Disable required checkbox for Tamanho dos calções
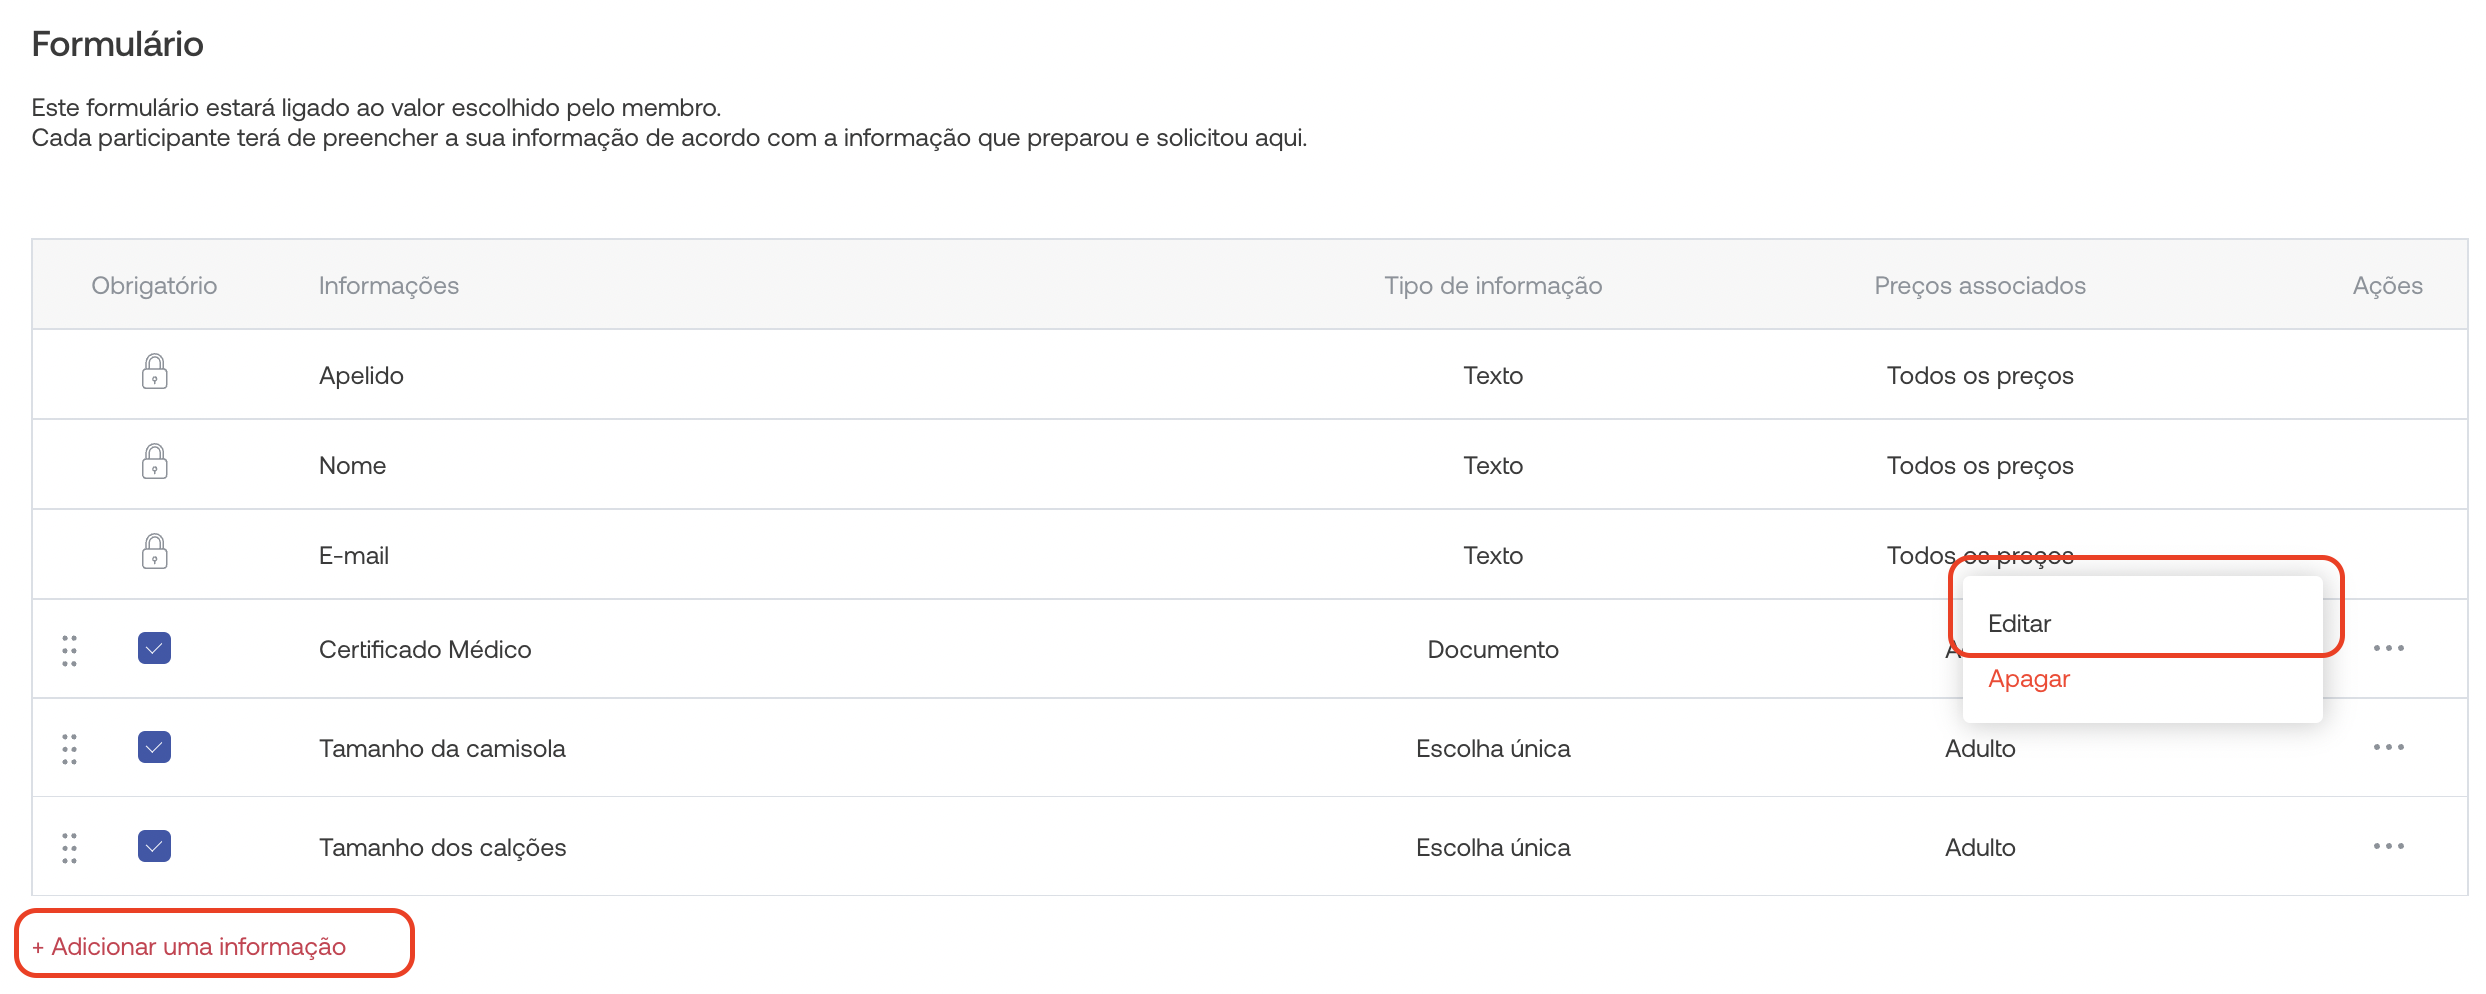This screenshot has width=2486, height=994. click(154, 846)
